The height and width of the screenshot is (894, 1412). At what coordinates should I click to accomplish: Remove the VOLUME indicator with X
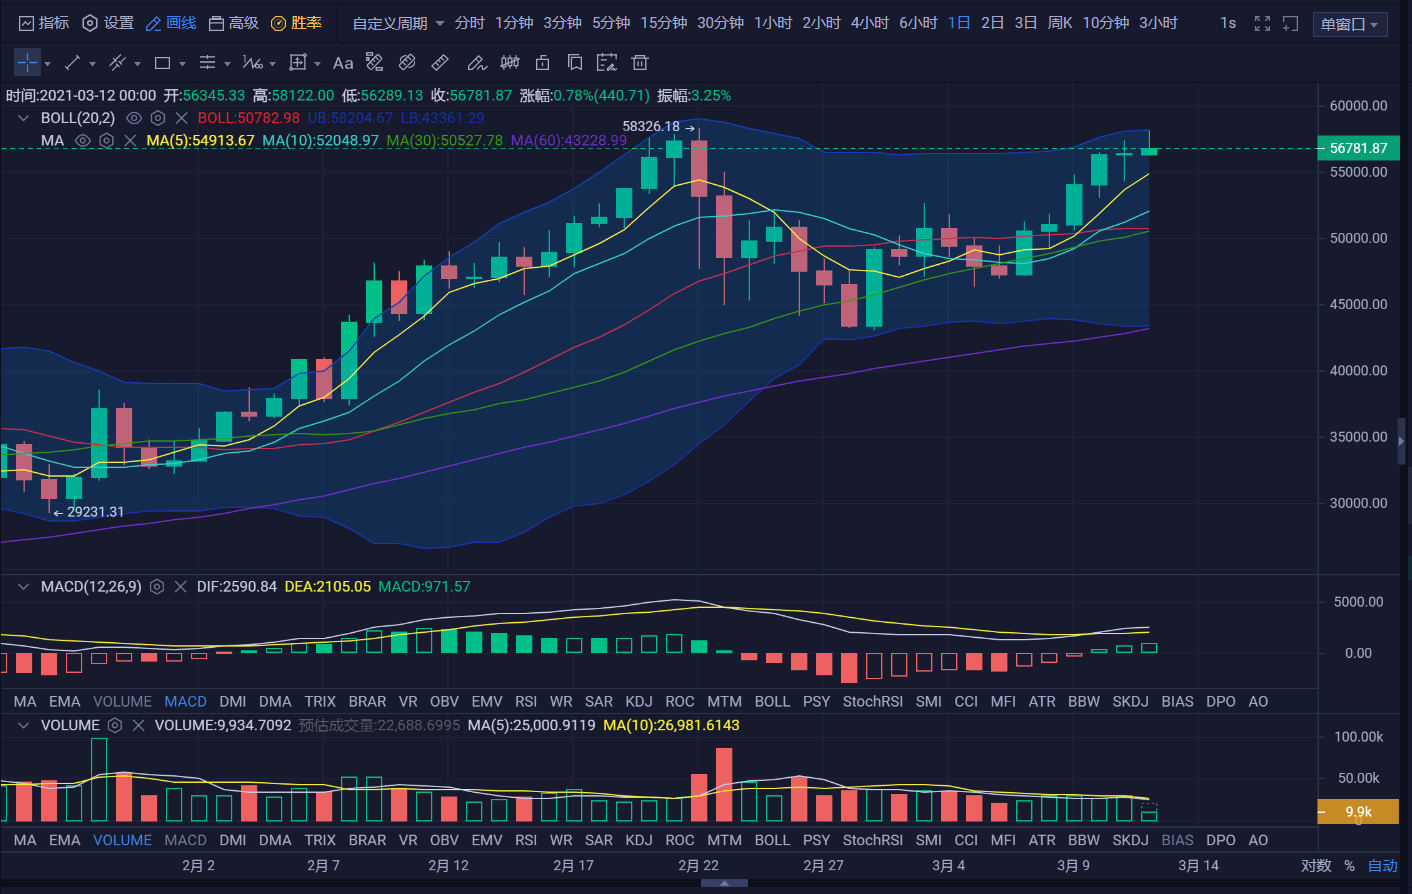(x=138, y=725)
